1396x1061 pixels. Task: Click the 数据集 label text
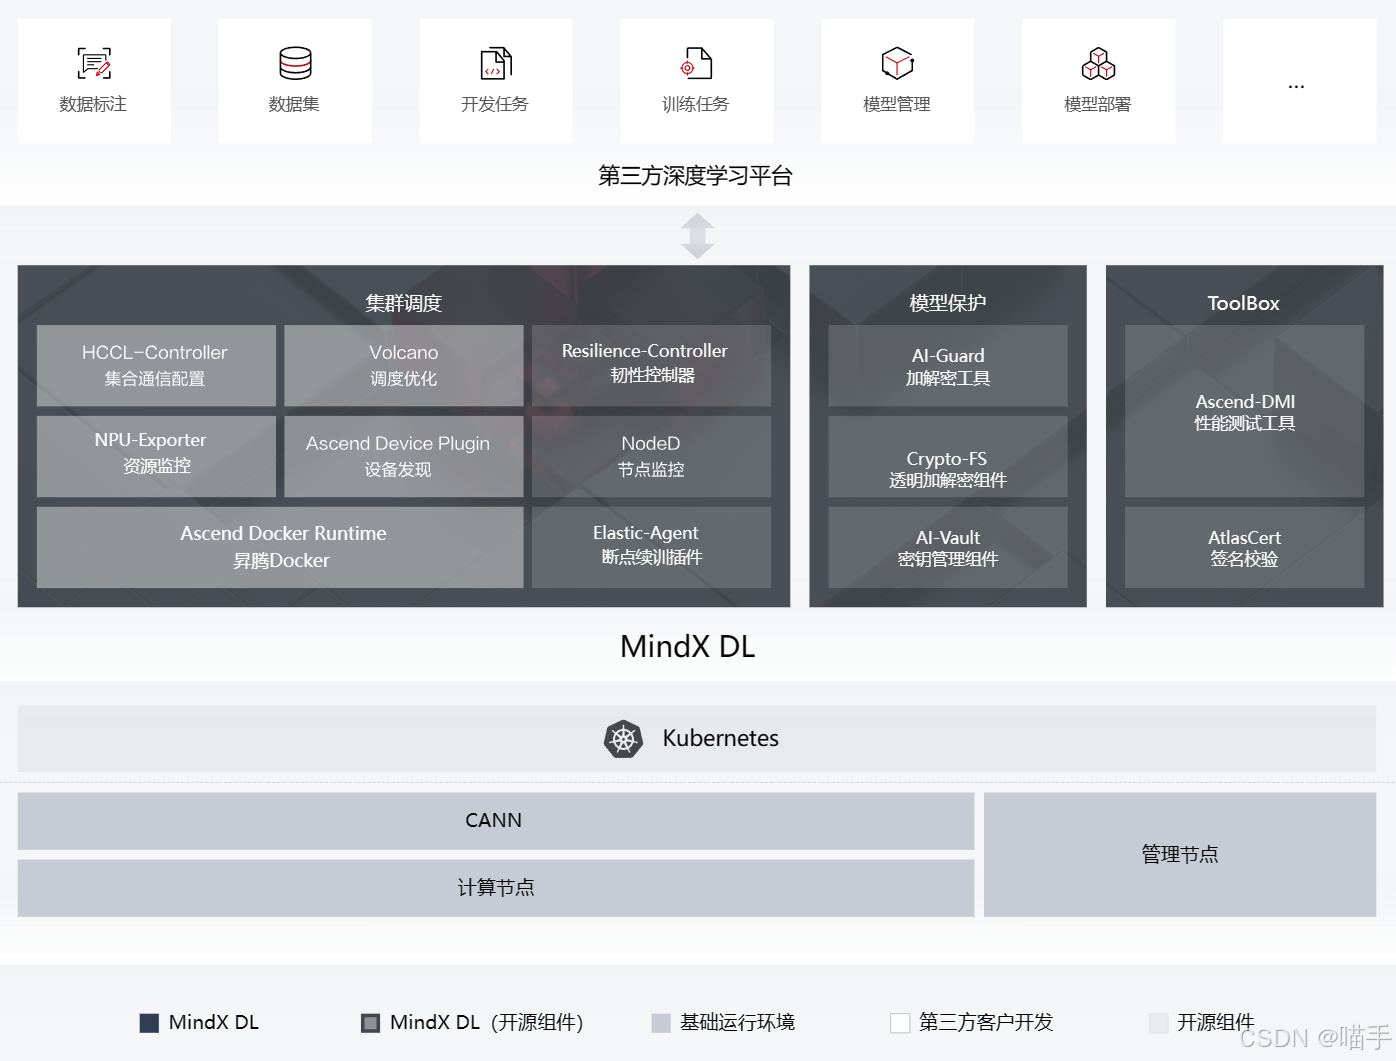coord(294,104)
